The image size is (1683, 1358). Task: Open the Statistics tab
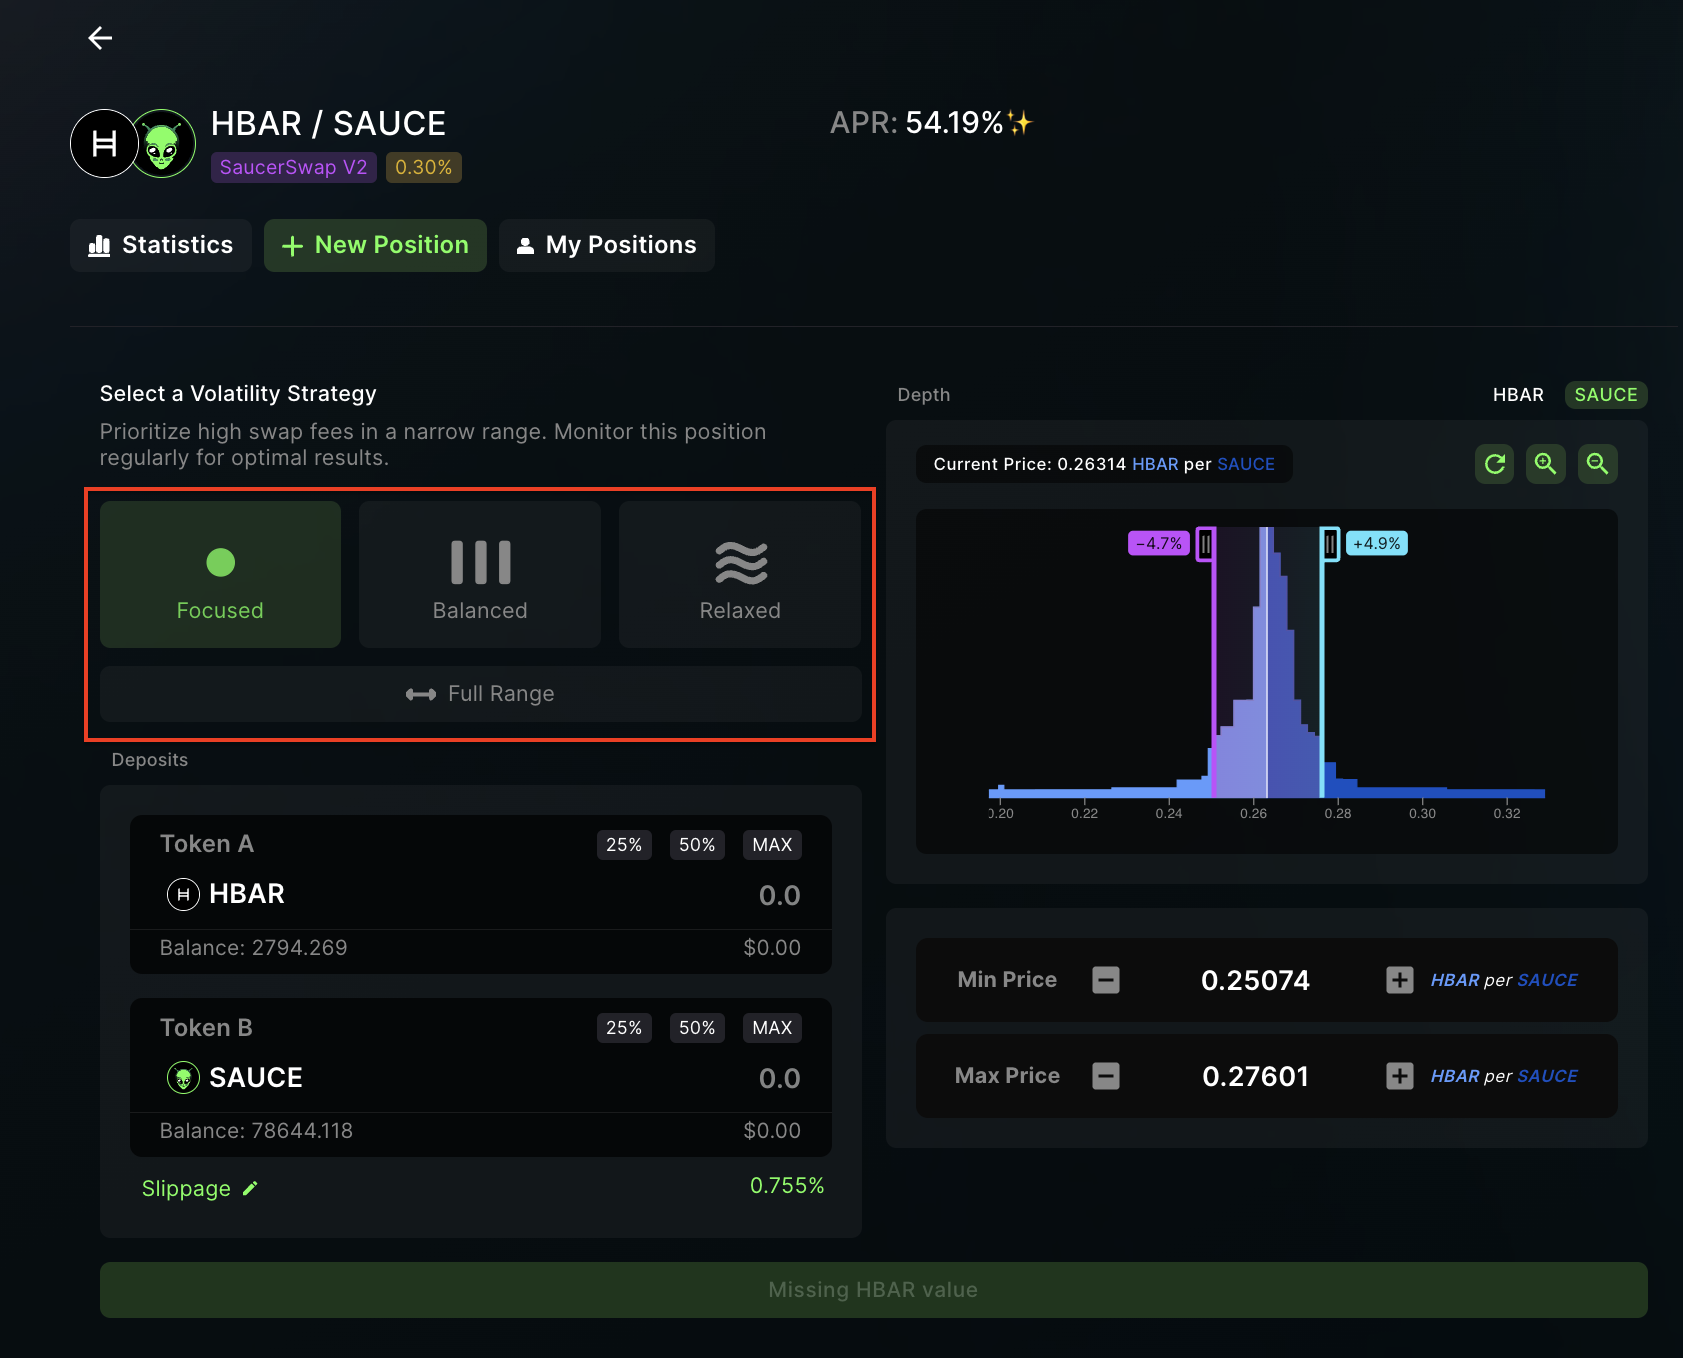coord(161,245)
